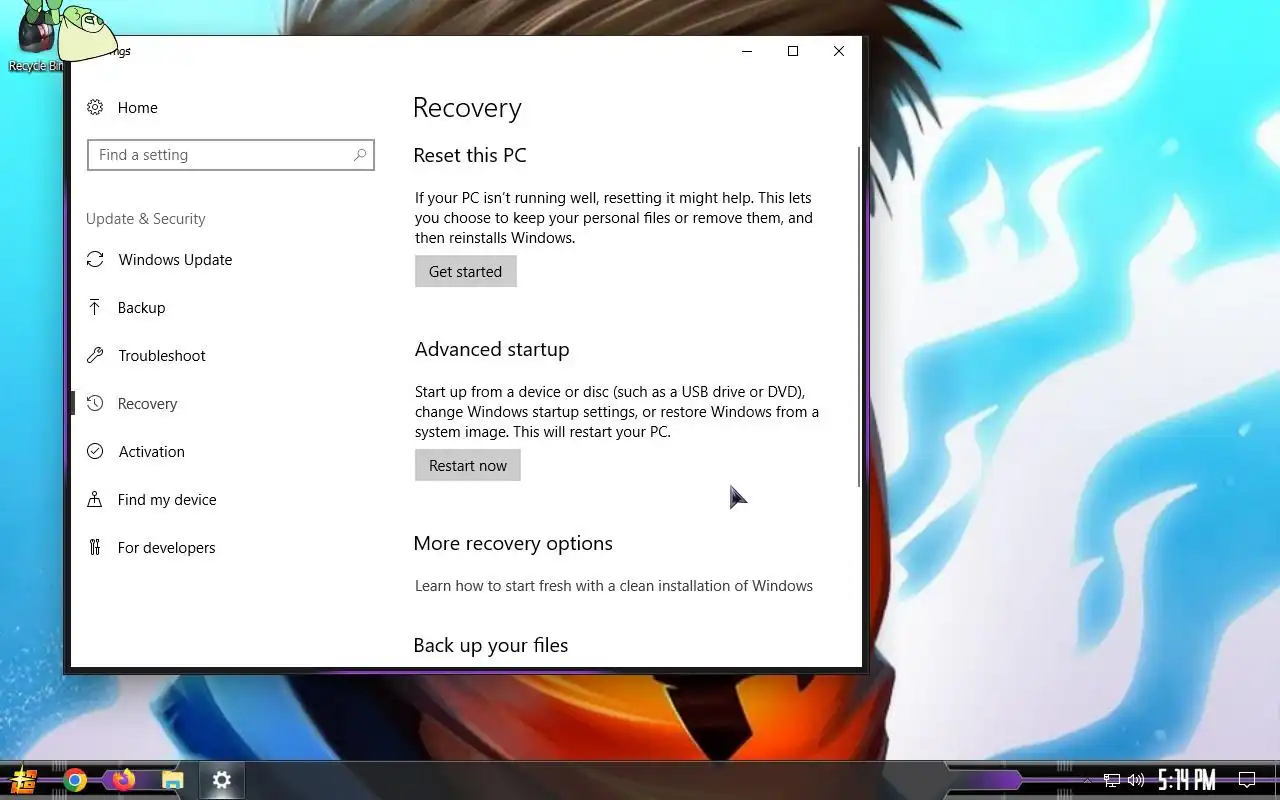
Task: Open Firefox from the taskbar
Action: (124, 780)
